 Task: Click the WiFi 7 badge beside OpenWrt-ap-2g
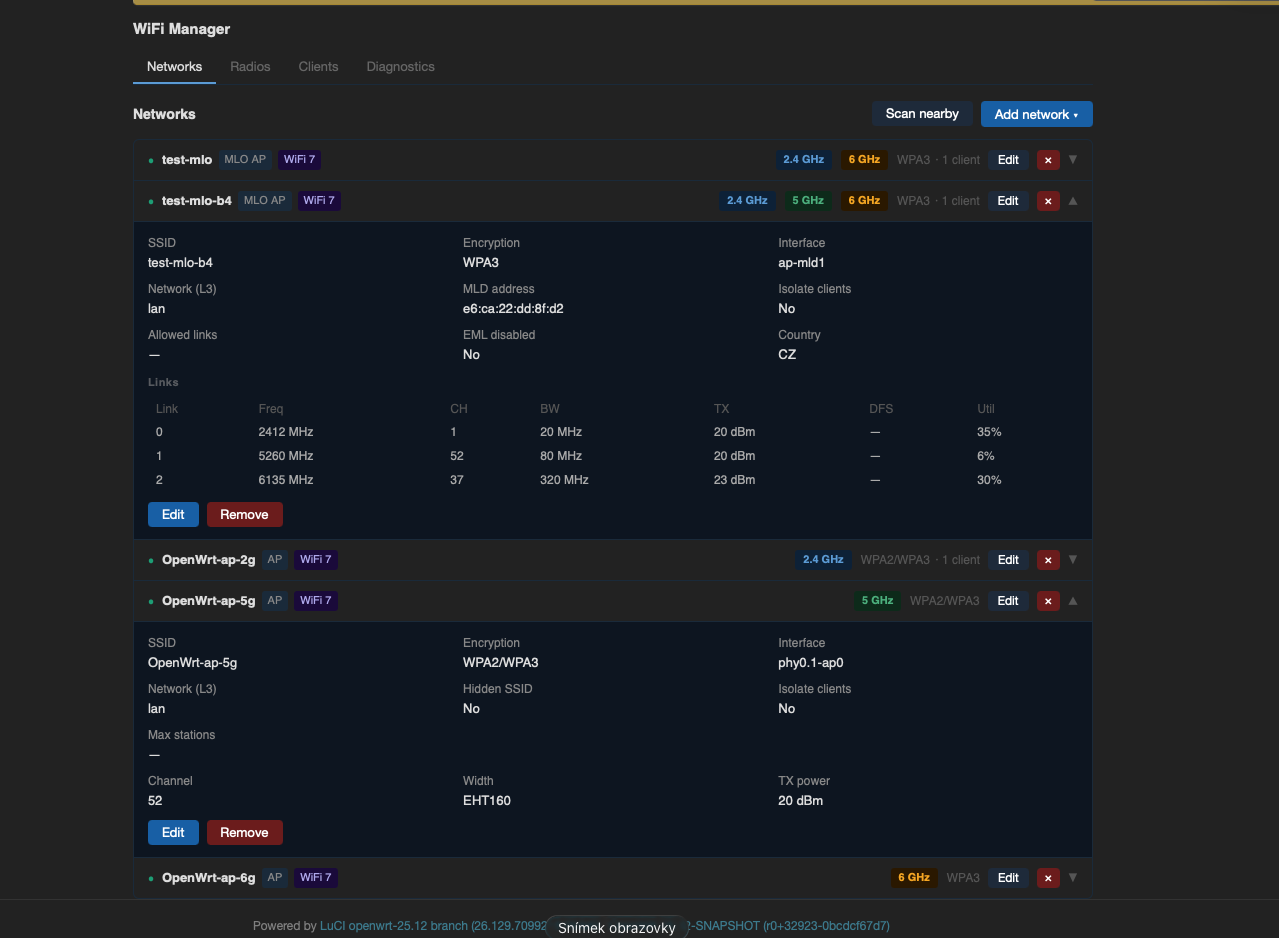click(x=315, y=560)
